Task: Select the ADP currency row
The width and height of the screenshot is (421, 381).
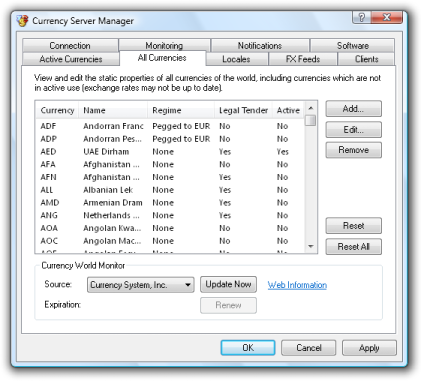Action: [170, 139]
